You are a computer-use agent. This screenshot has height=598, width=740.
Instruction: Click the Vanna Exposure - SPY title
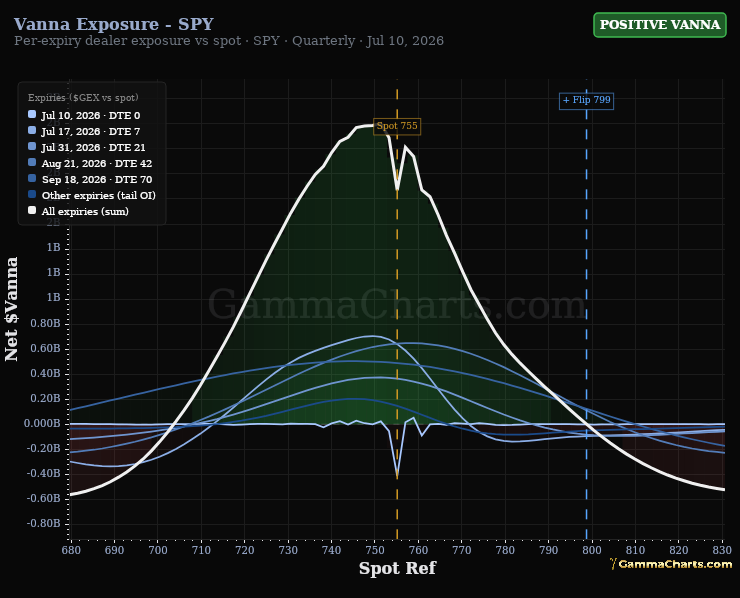[x=114, y=24]
